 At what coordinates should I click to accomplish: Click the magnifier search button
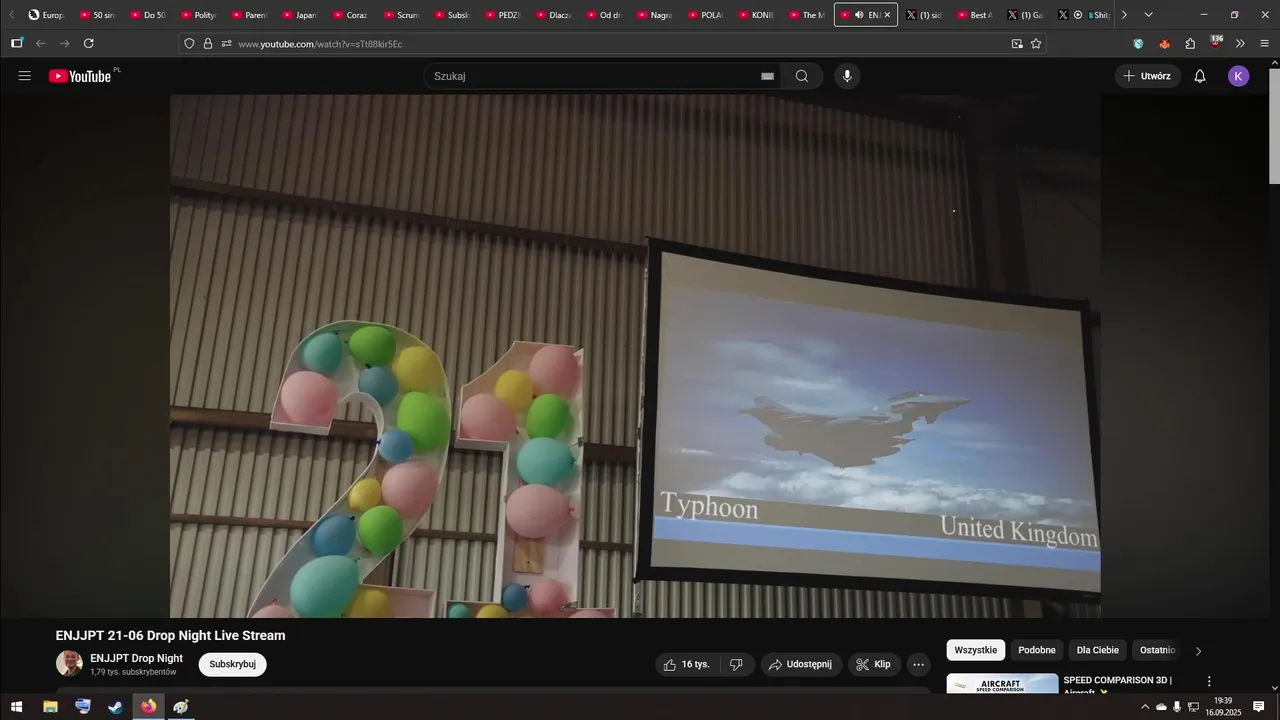tap(802, 76)
